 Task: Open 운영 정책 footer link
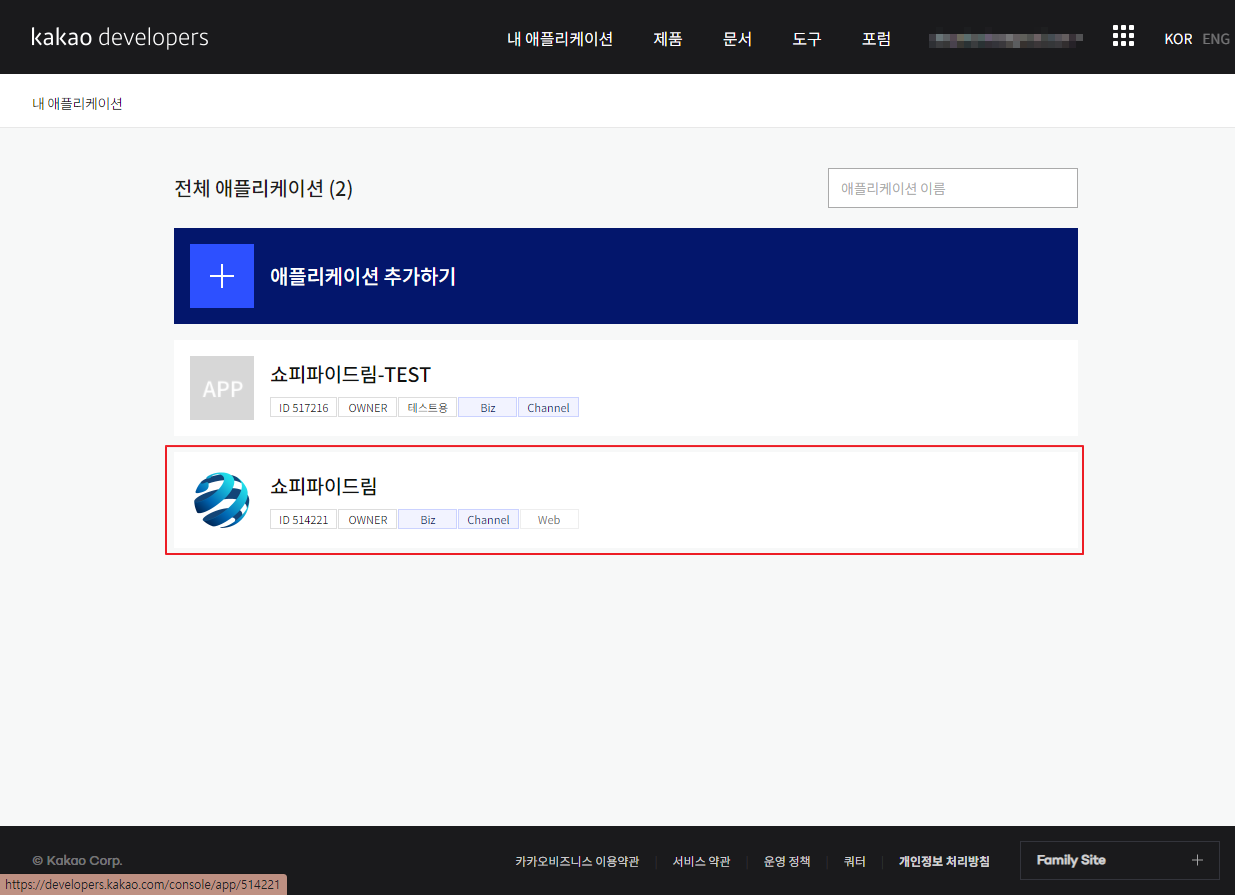coord(787,861)
